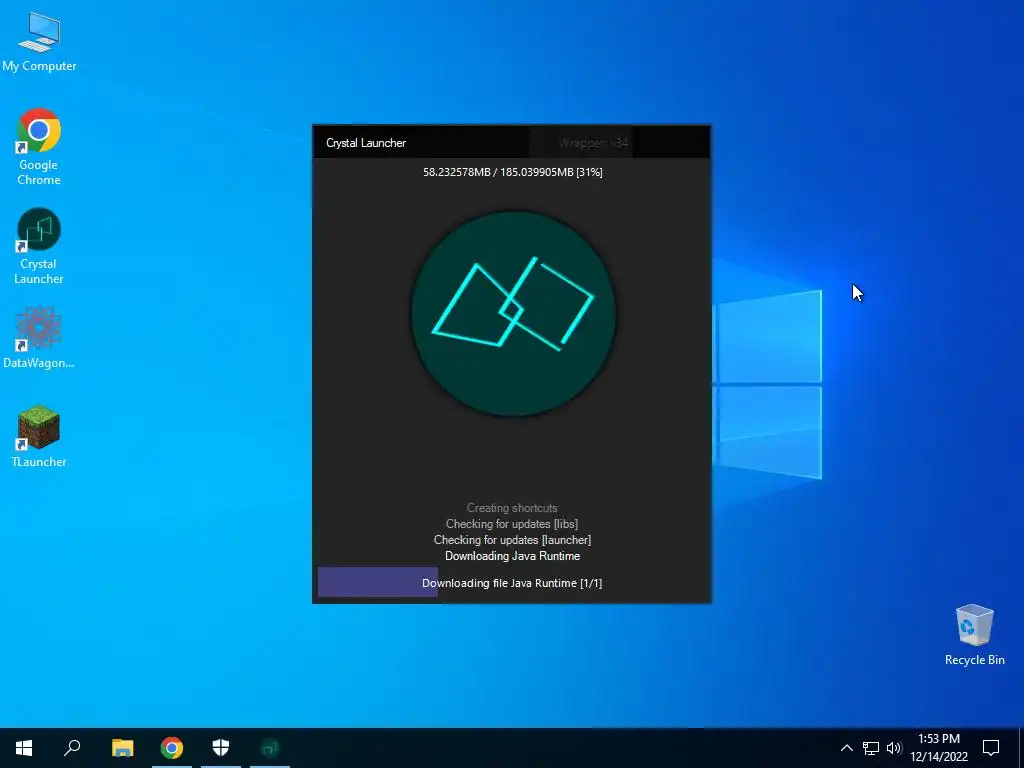Image resolution: width=1024 pixels, height=768 pixels.
Task: Click the 'Creating shortcuts' status line
Action: pos(512,507)
